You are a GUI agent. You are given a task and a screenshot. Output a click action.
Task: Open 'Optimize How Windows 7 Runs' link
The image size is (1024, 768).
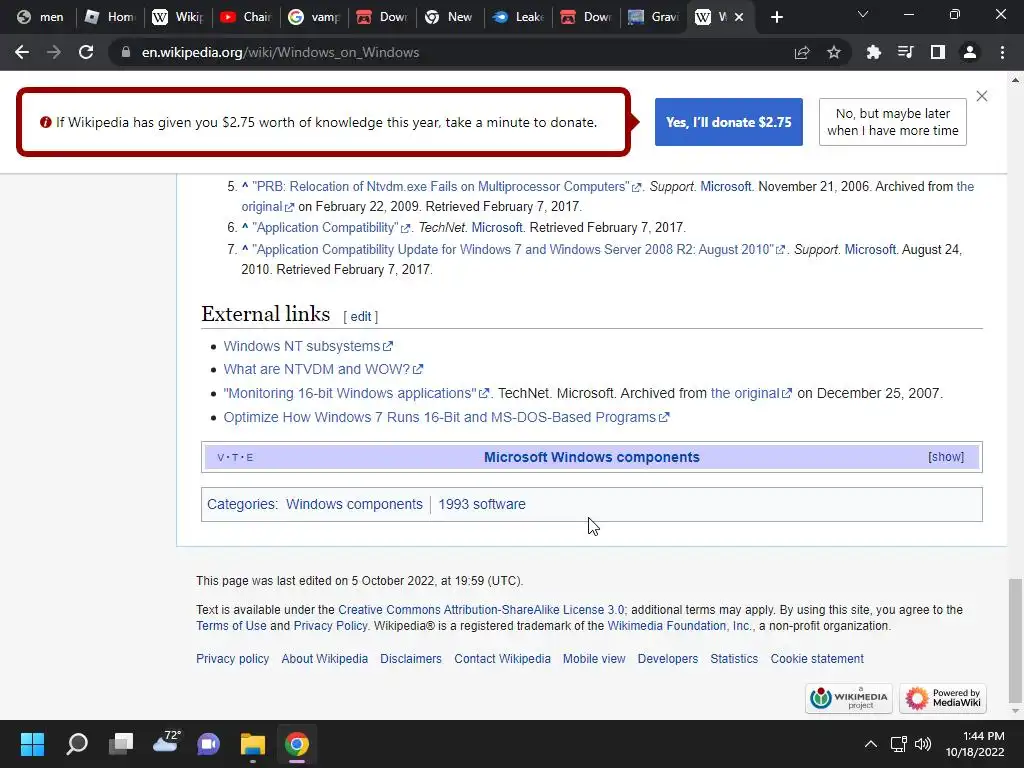click(x=446, y=417)
